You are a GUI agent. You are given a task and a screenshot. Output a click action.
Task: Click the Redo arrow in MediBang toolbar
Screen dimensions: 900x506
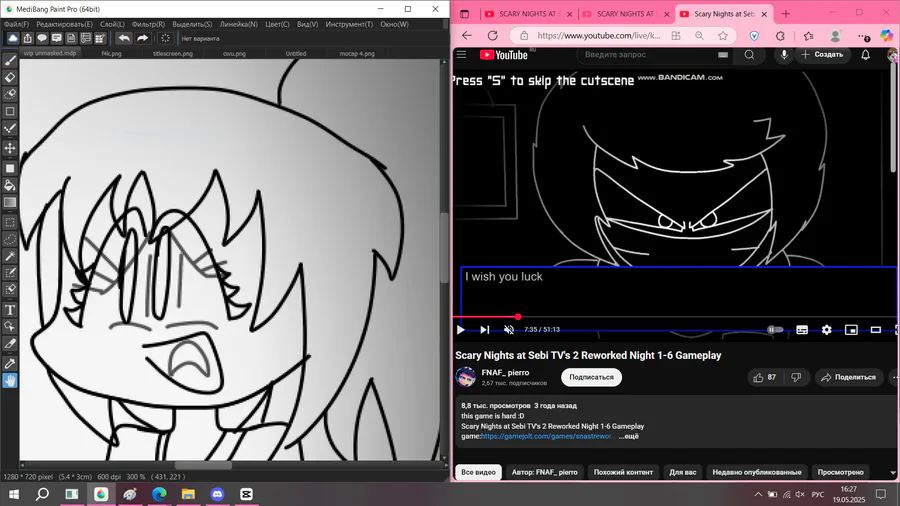[142, 38]
